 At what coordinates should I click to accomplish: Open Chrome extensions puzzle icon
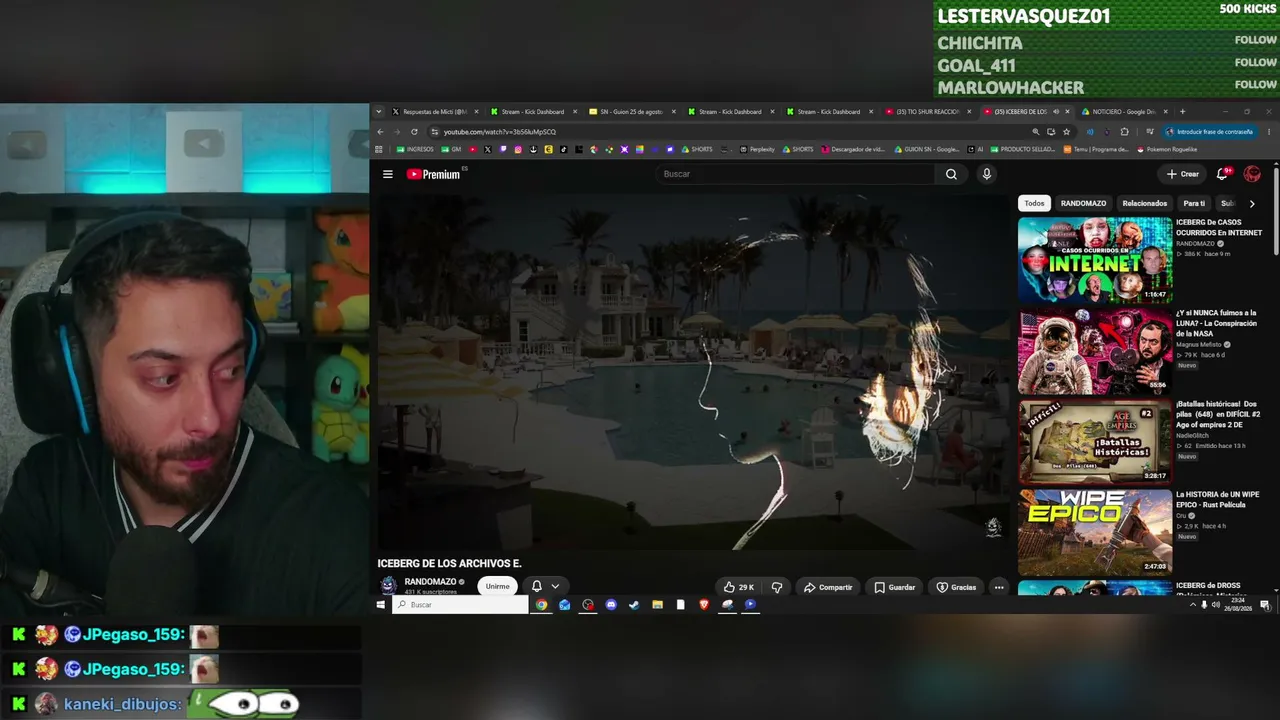pyautogui.click(x=1124, y=132)
